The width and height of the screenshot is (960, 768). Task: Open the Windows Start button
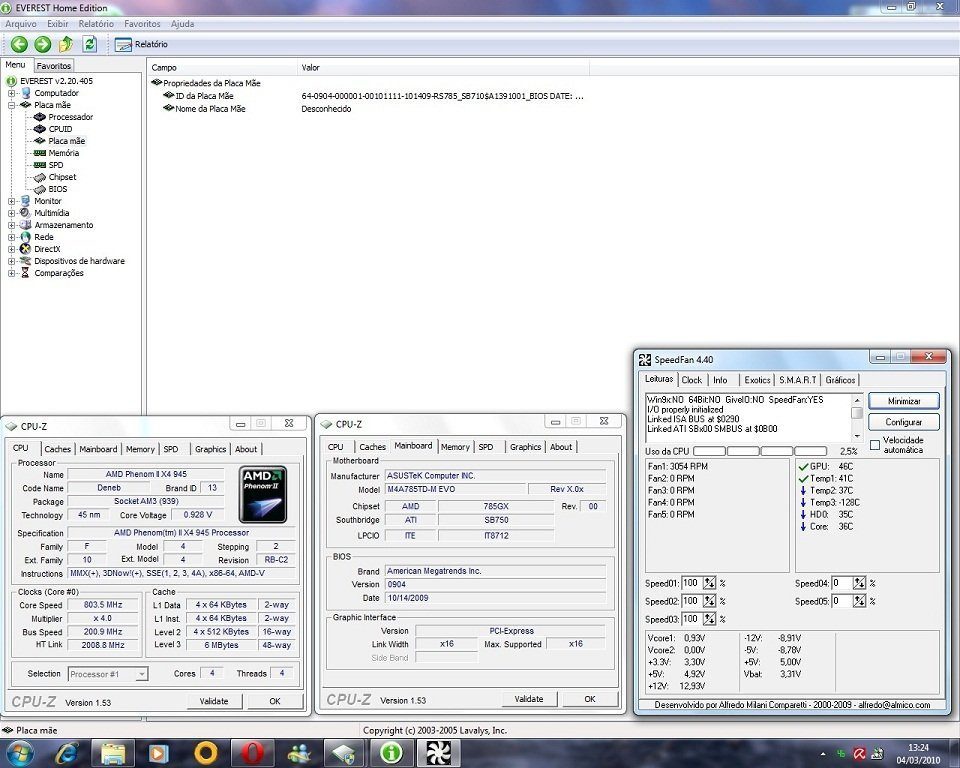coord(18,753)
